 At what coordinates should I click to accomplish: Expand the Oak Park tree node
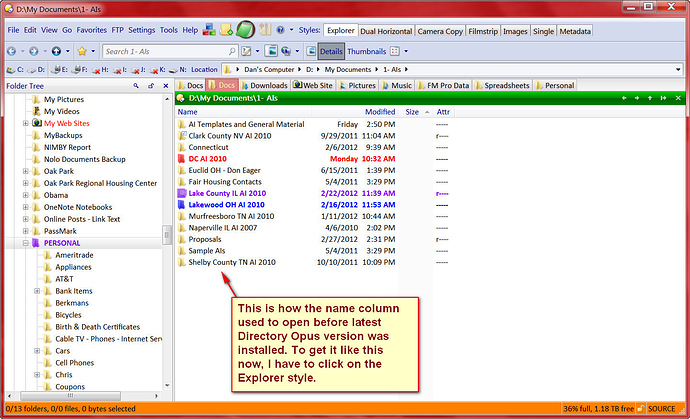(x=26, y=171)
